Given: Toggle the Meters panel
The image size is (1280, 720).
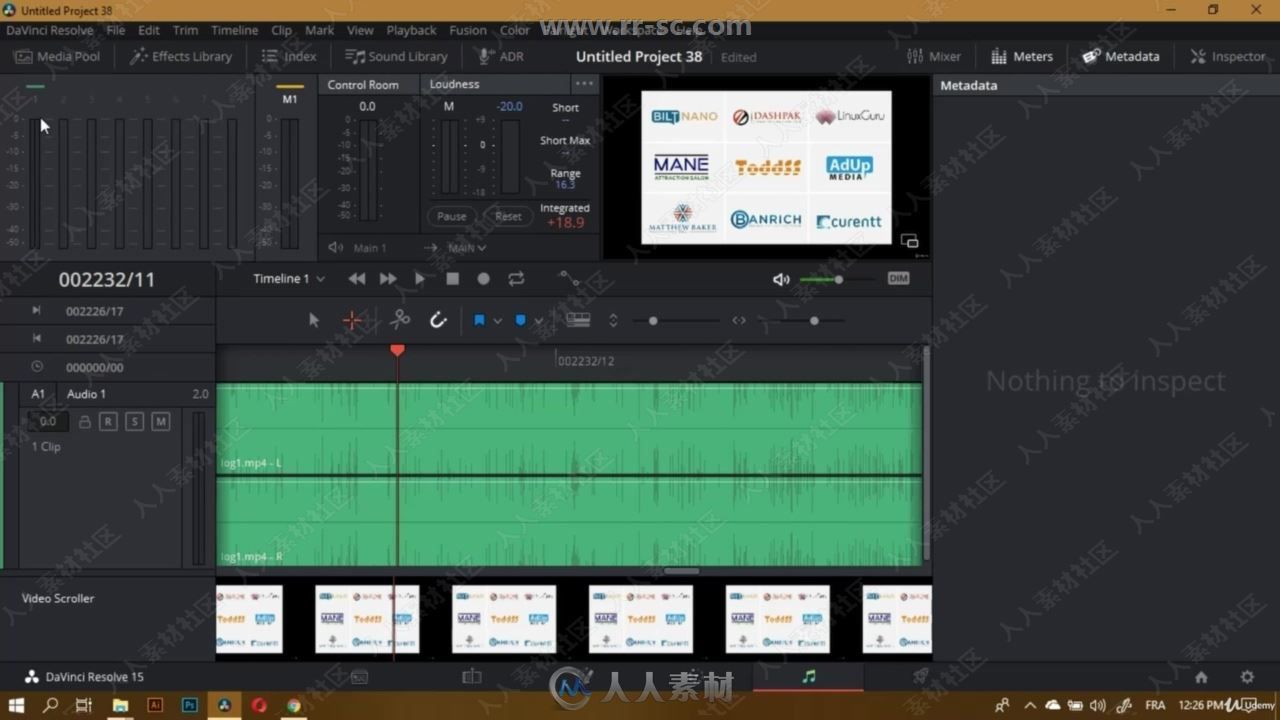Looking at the screenshot, I should (x=1021, y=56).
